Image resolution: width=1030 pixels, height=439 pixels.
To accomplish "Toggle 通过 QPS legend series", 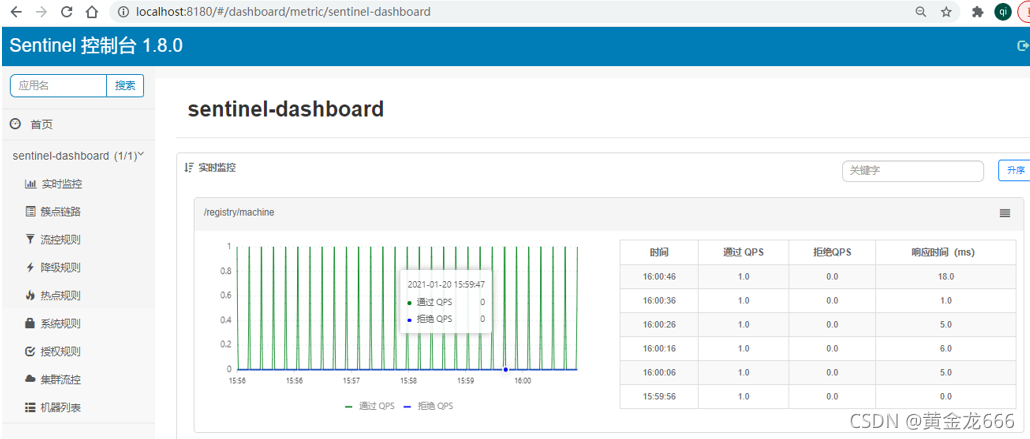I will click(x=370, y=406).
